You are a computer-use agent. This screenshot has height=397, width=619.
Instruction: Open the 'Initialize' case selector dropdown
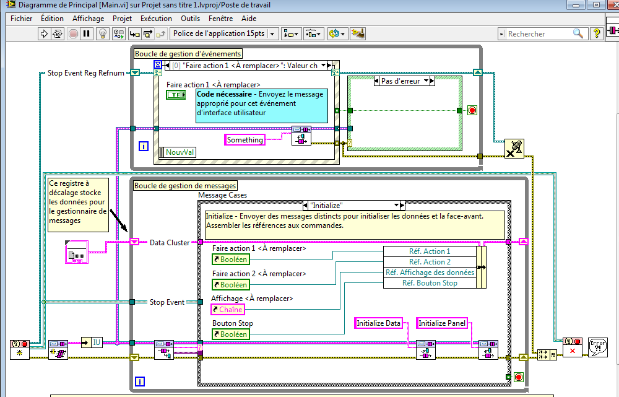[x=396, y=206]
